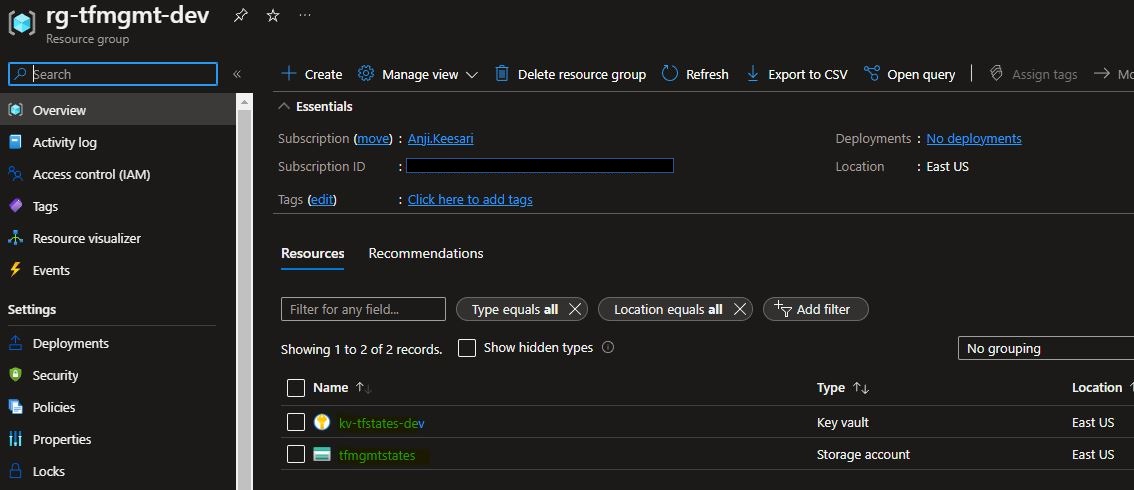Select the Resources tab

(312, 254)
